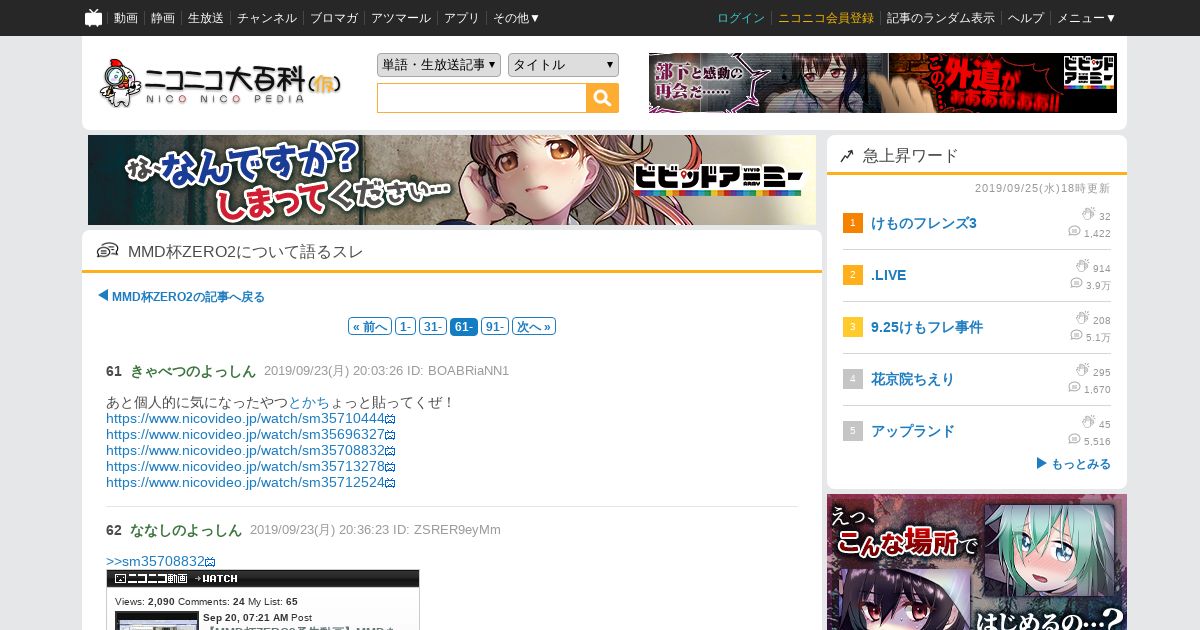
Task: Click the とかち word link in post 61
Action: click(309, 402)
